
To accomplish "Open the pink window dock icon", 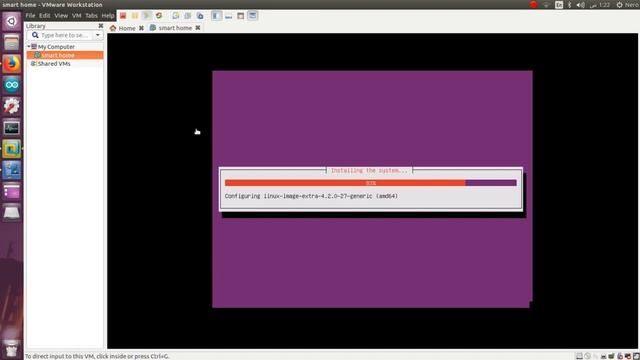I will (x=11, y=191).
